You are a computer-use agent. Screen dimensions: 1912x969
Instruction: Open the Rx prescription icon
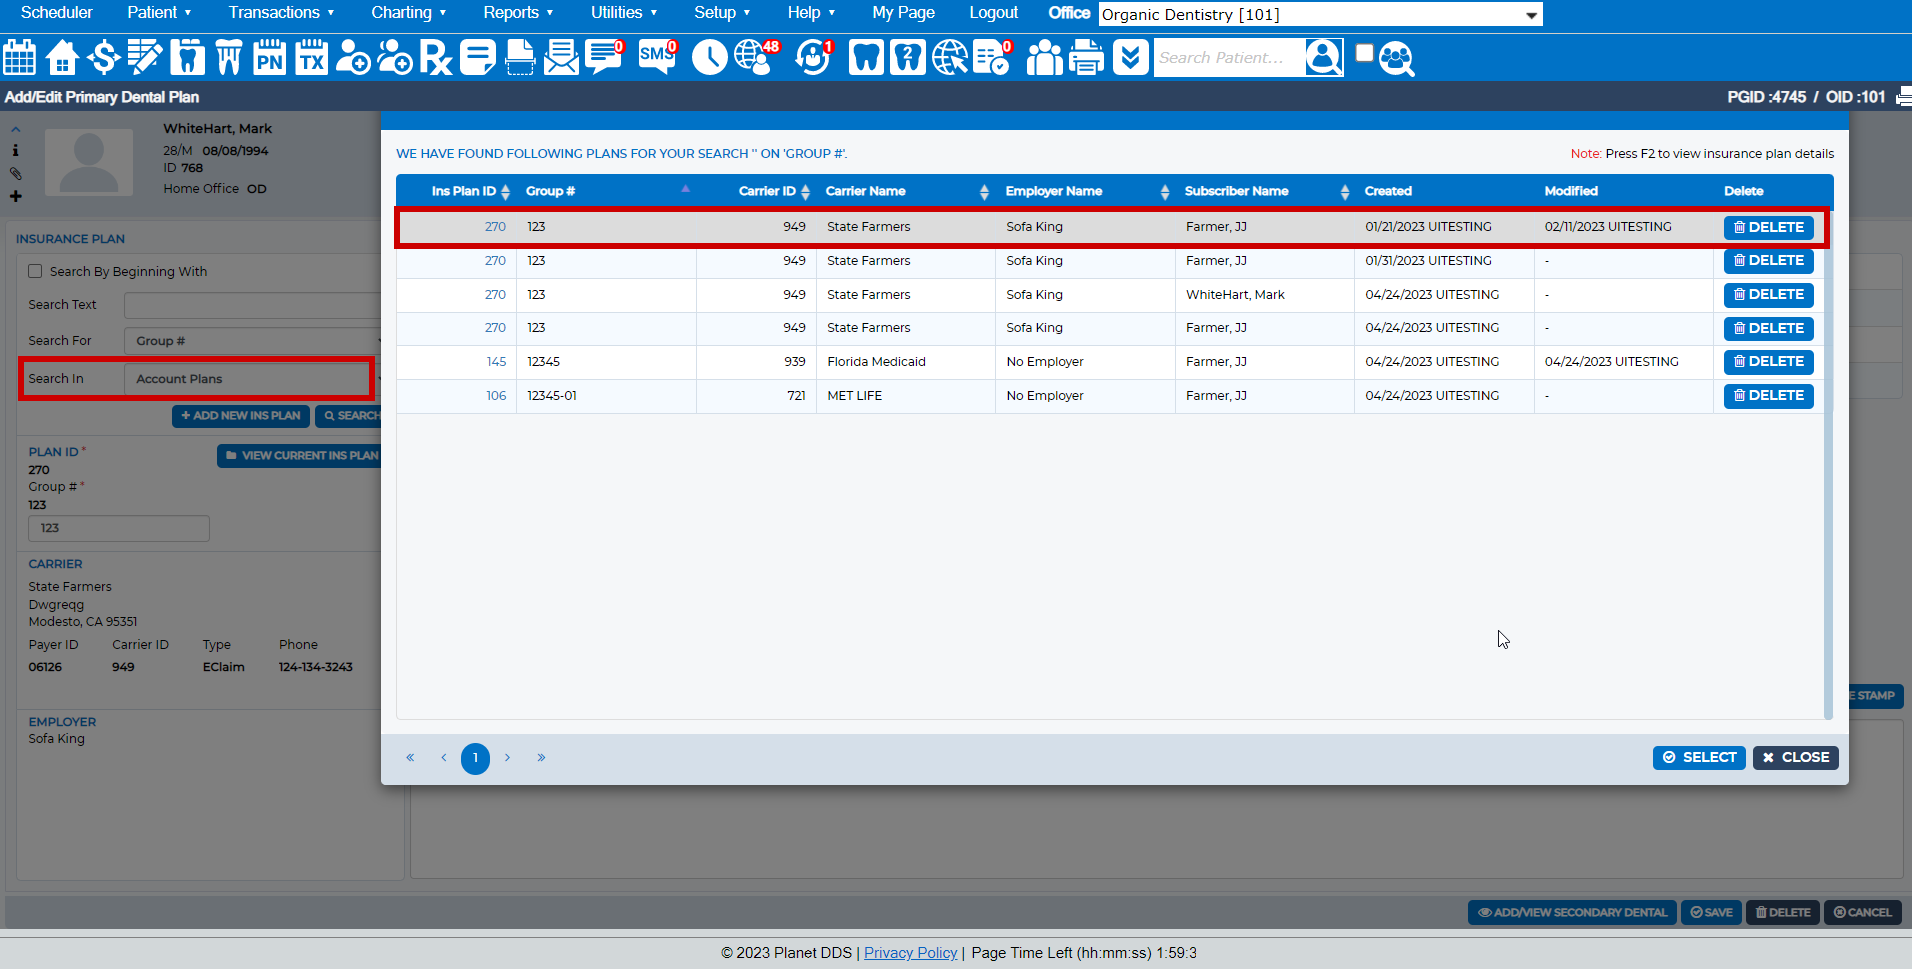435,58
